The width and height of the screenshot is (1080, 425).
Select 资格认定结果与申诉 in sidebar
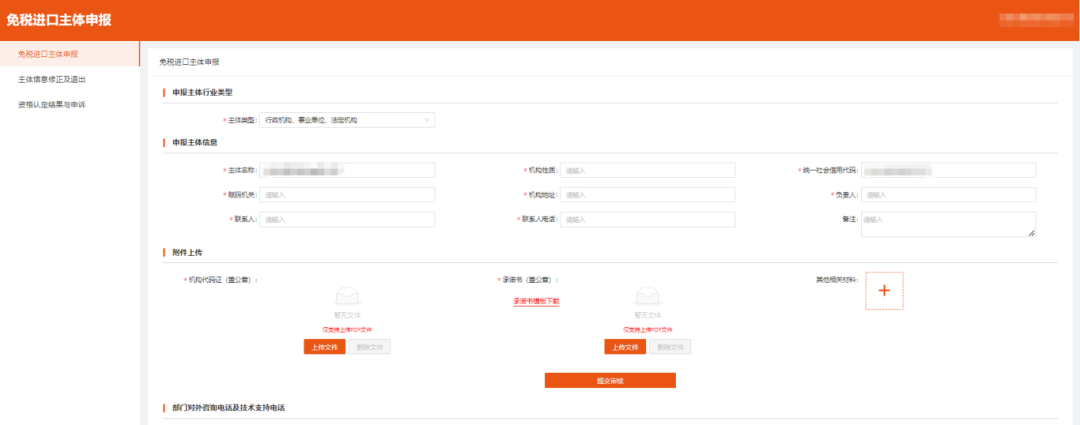(51, 104)
